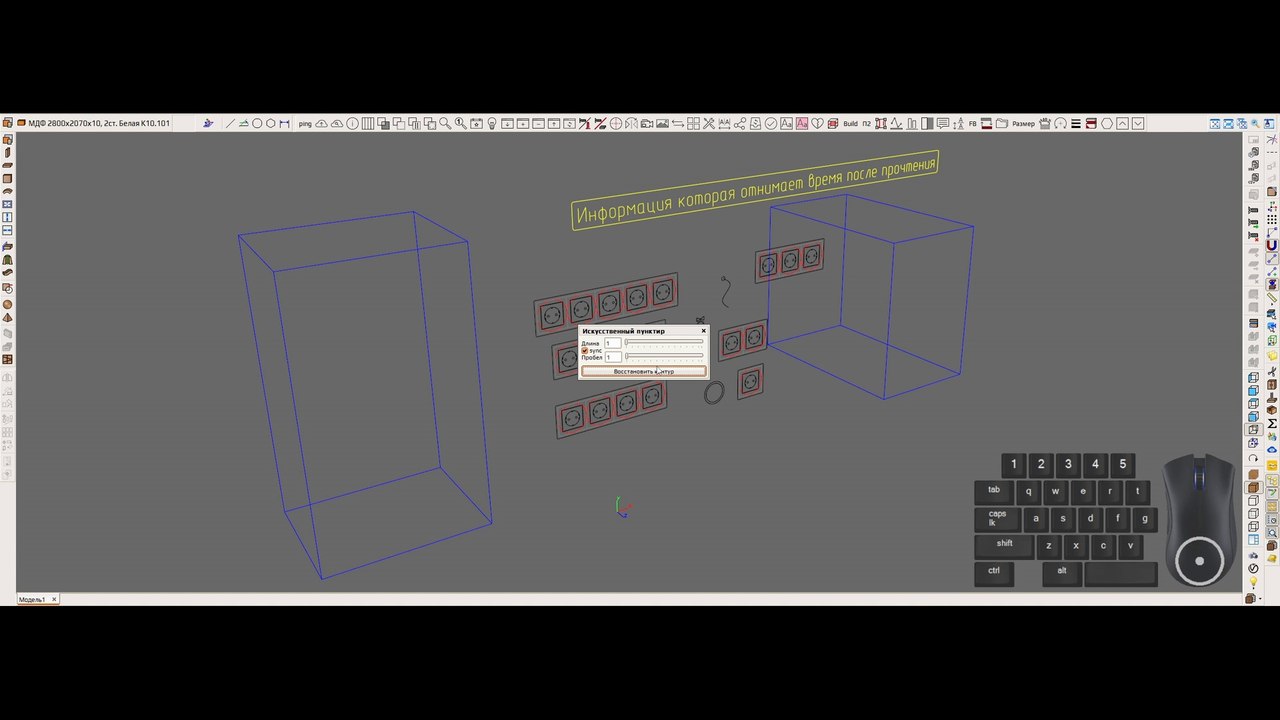1280x720 pixels.
Task: Click the cloud download icon
Action: pos(337,124)
